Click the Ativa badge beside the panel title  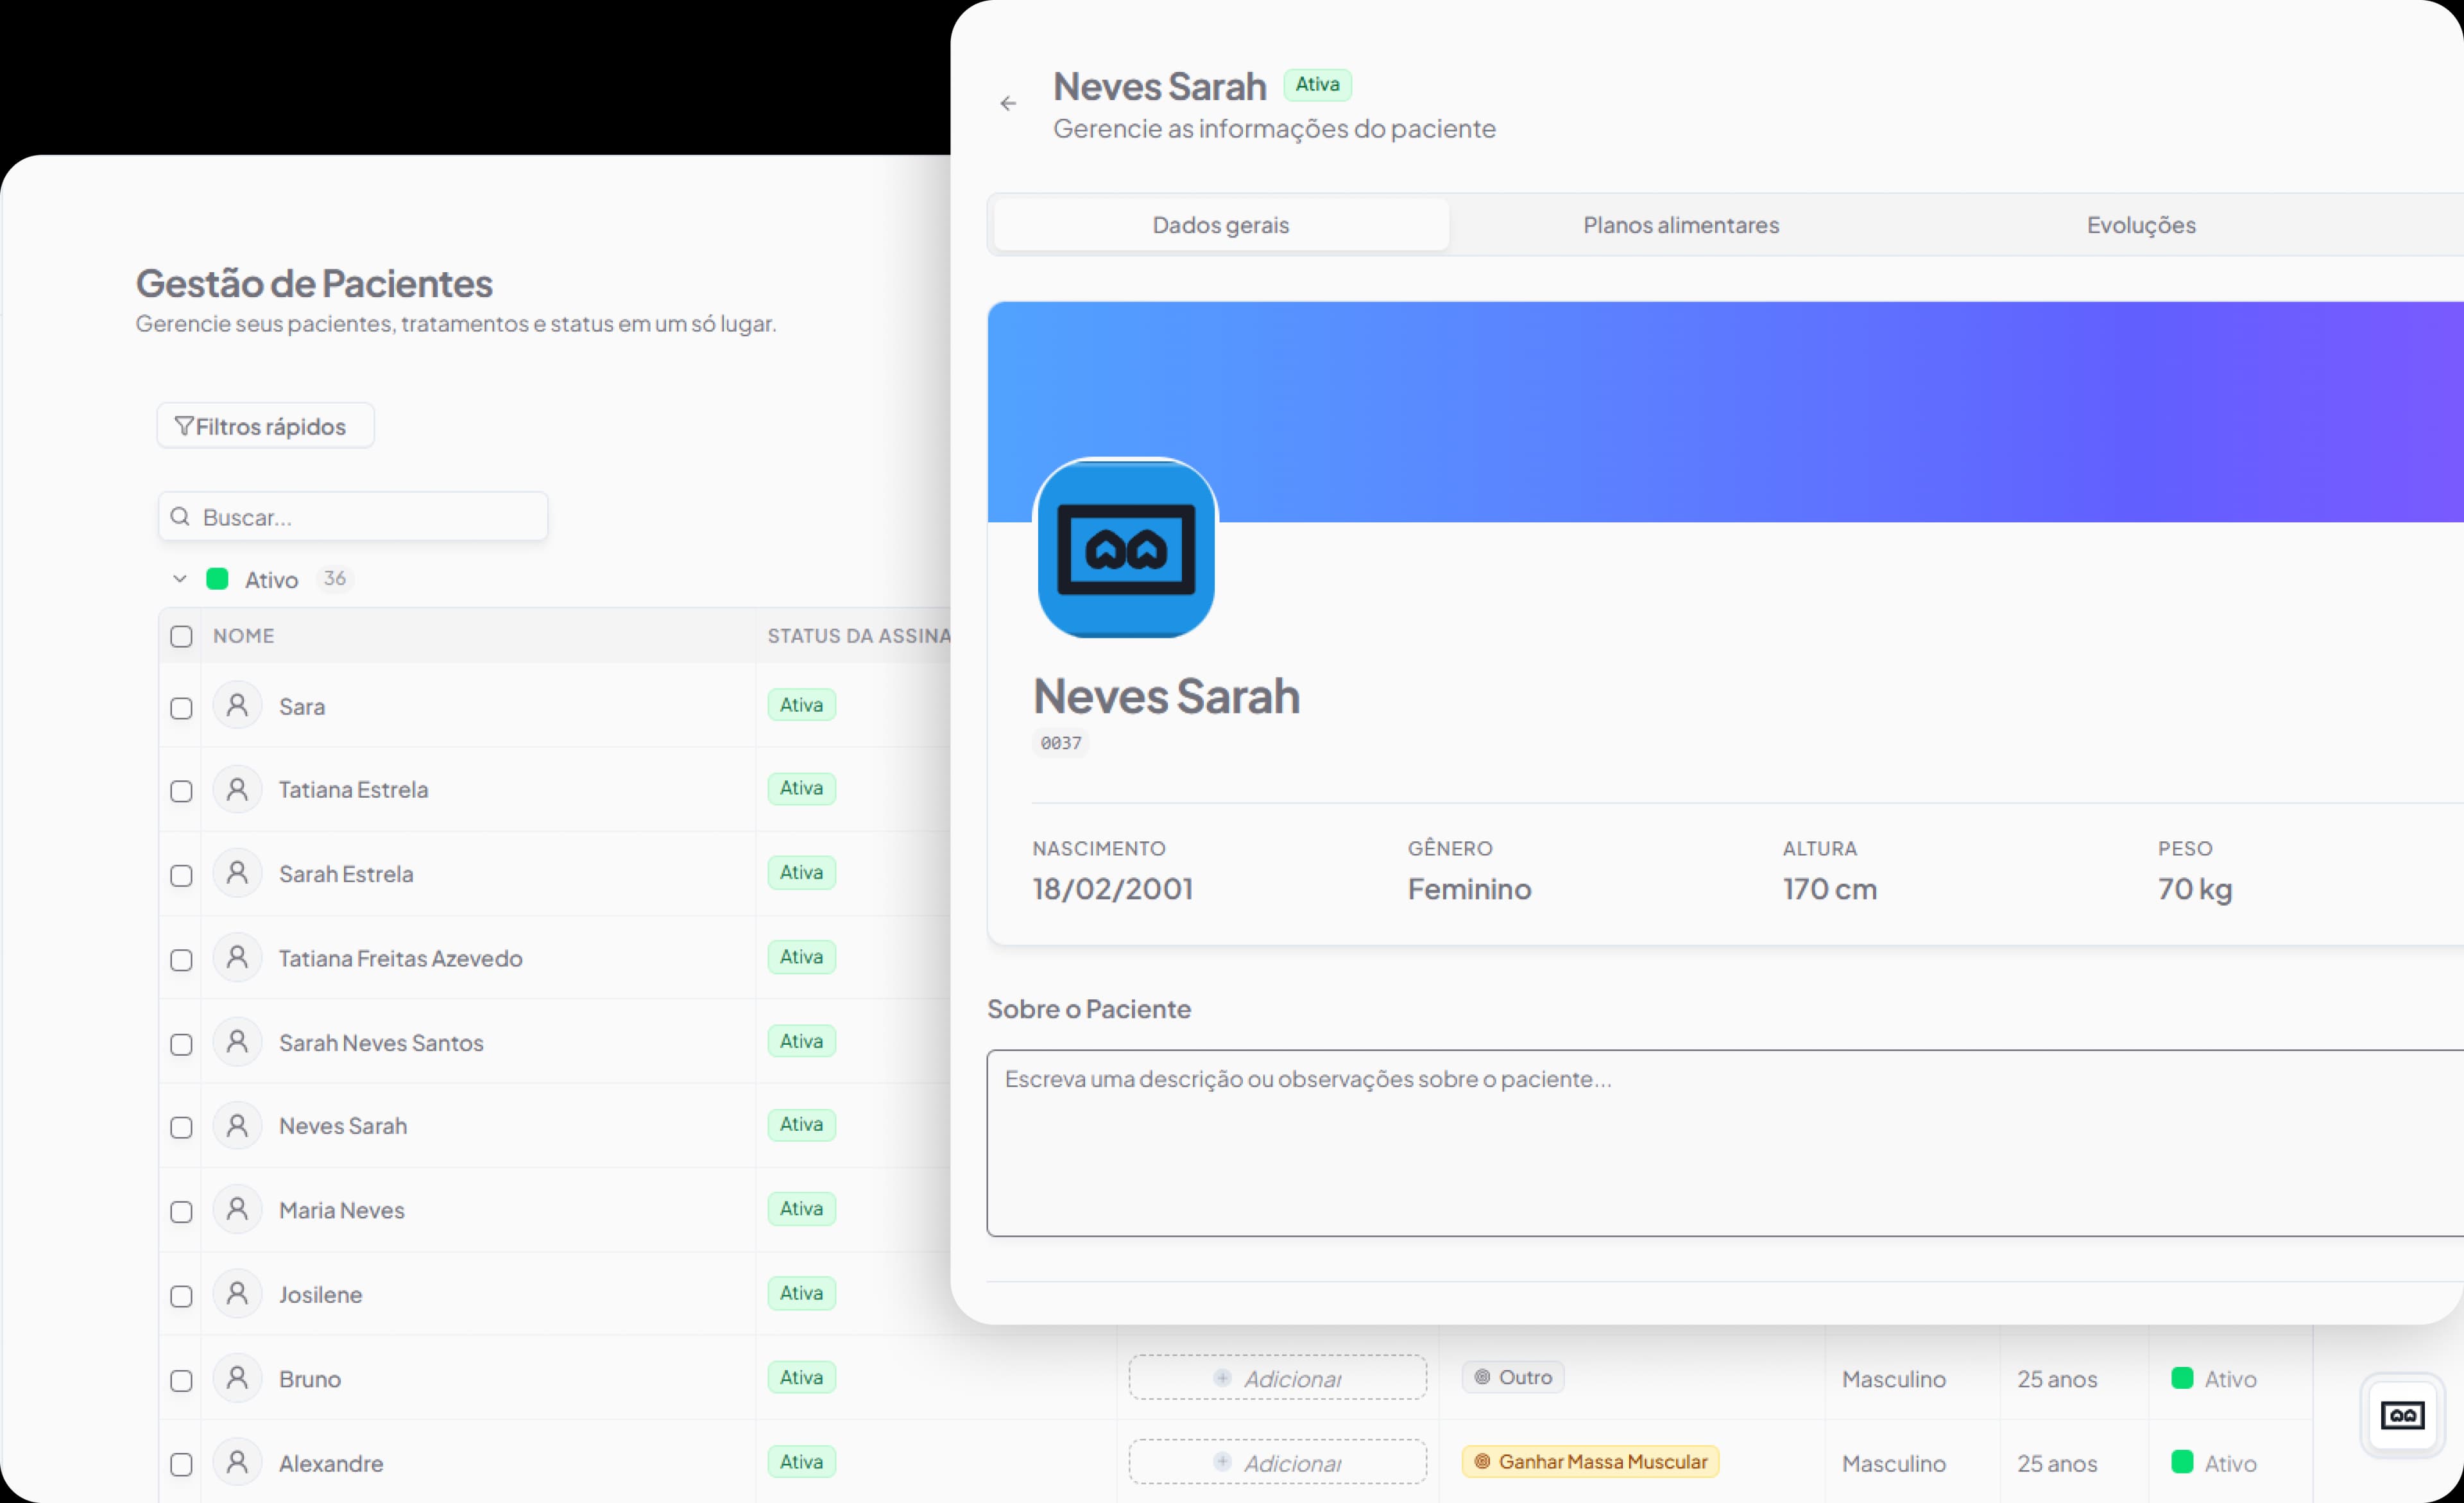[x=1317, y=85]
